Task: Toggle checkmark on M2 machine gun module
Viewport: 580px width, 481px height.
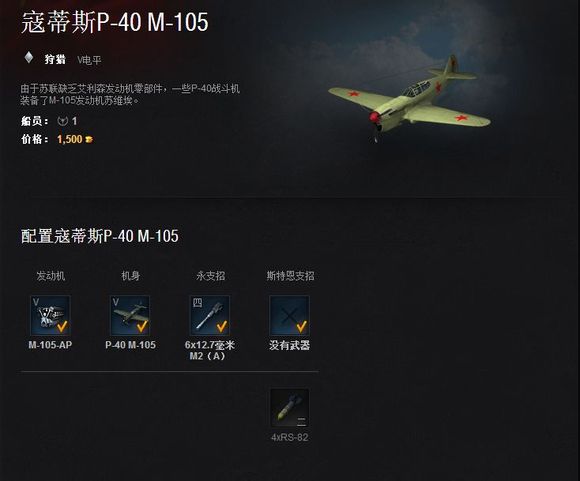Action: coord(222,326)
